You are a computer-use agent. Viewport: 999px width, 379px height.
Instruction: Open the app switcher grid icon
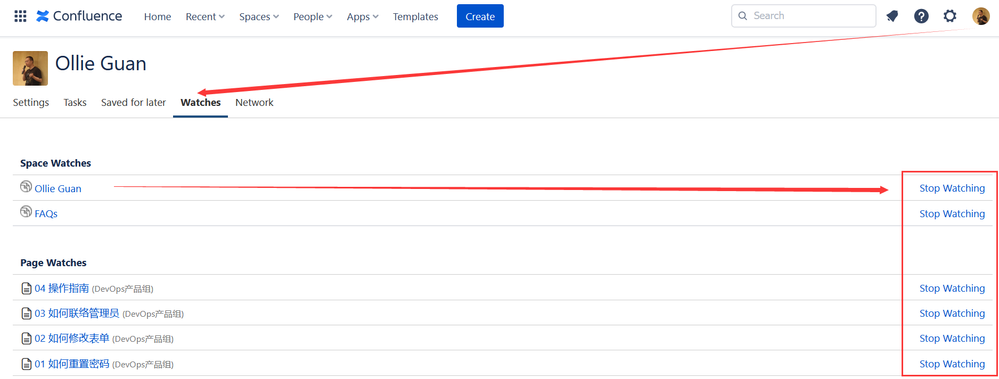[20, 17]
